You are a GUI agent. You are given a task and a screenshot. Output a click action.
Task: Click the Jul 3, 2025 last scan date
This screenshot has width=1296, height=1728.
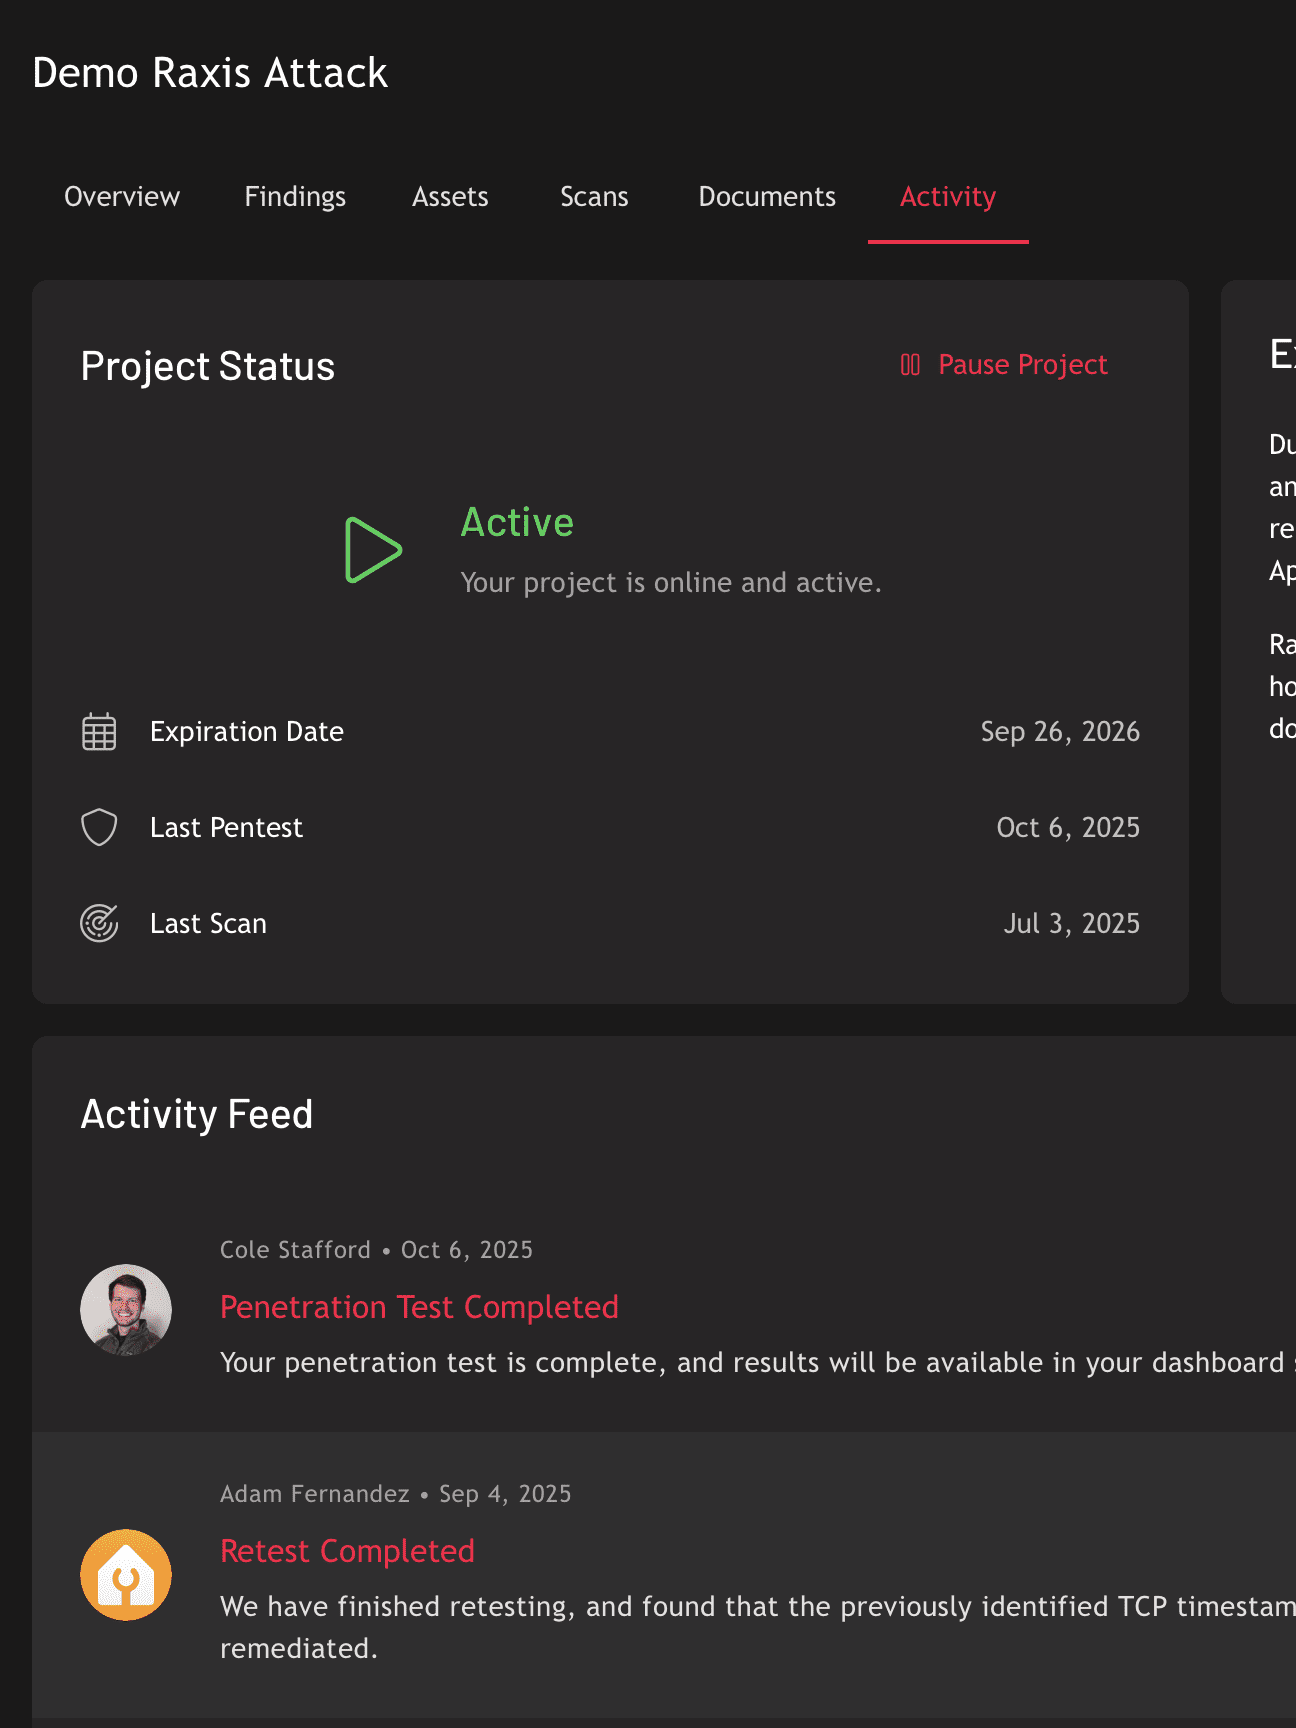(x=1071, y=923)
